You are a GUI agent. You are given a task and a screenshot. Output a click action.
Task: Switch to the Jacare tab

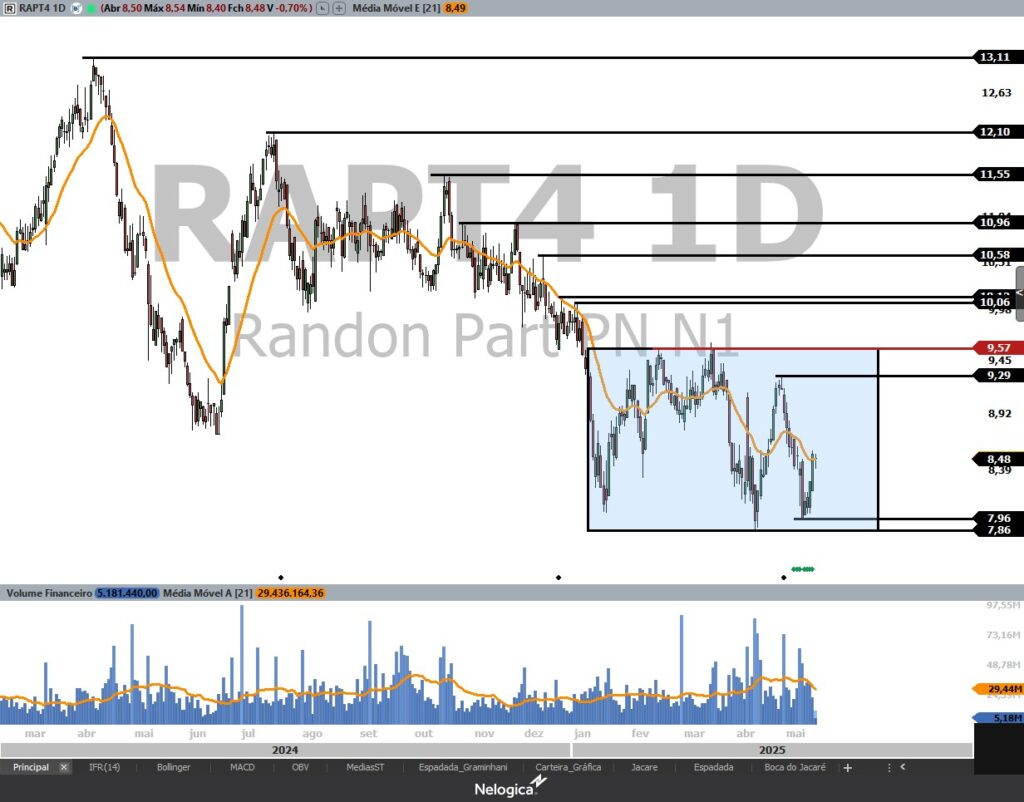(x=645, y=767)
